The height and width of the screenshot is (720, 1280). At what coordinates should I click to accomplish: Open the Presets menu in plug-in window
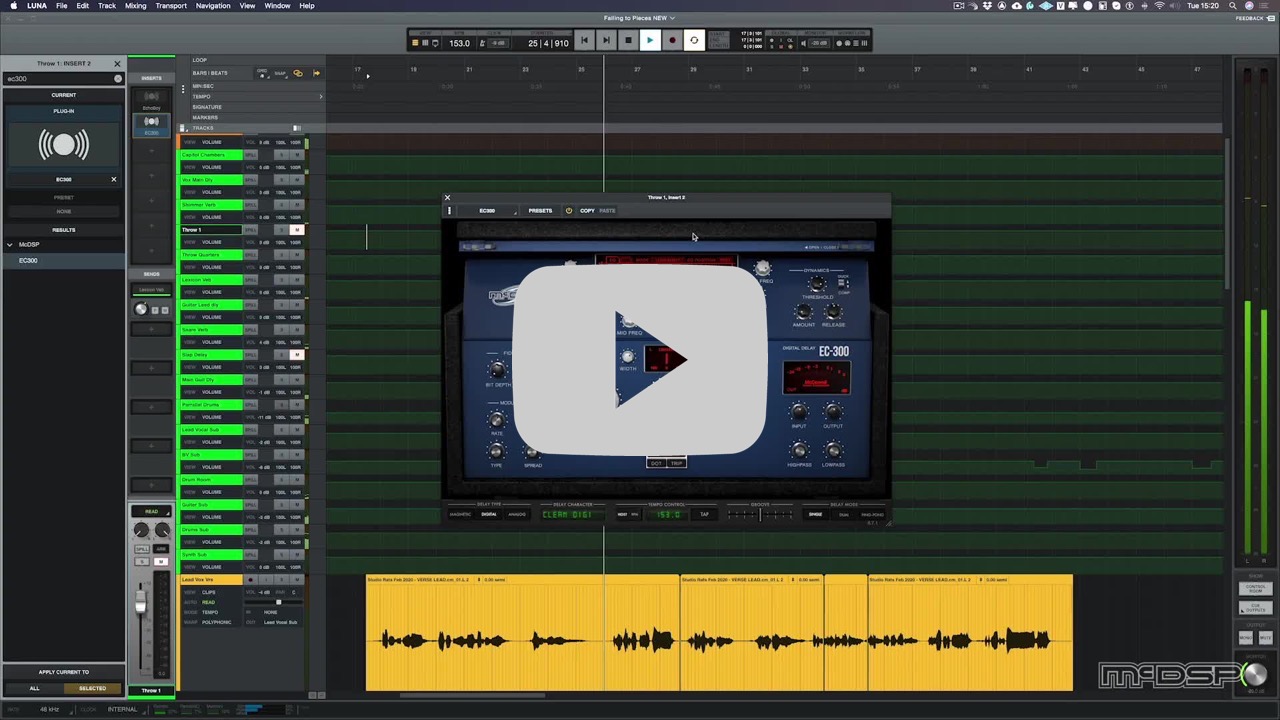pos(540,211)
